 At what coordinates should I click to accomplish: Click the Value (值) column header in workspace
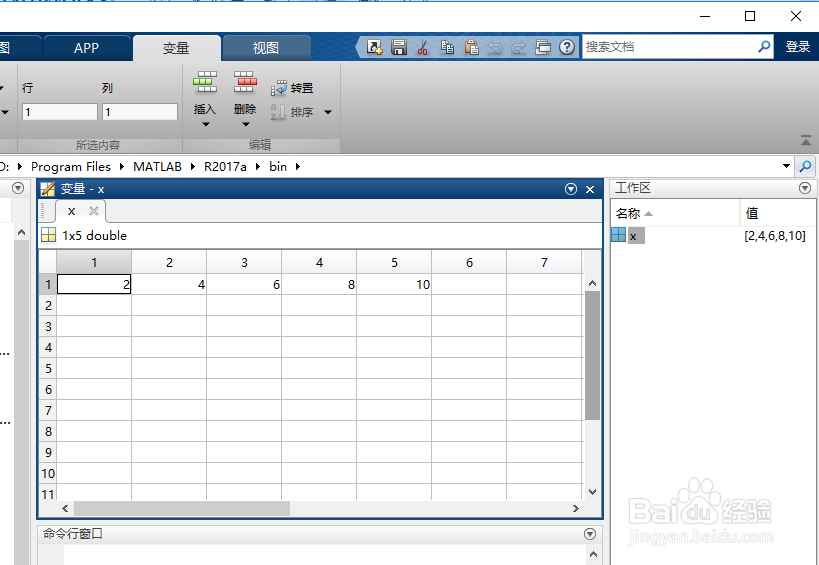(778, 214)
